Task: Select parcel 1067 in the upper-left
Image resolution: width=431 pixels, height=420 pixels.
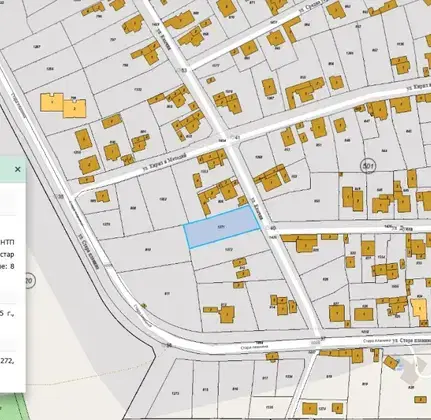Action: click(x=37, y=47)
